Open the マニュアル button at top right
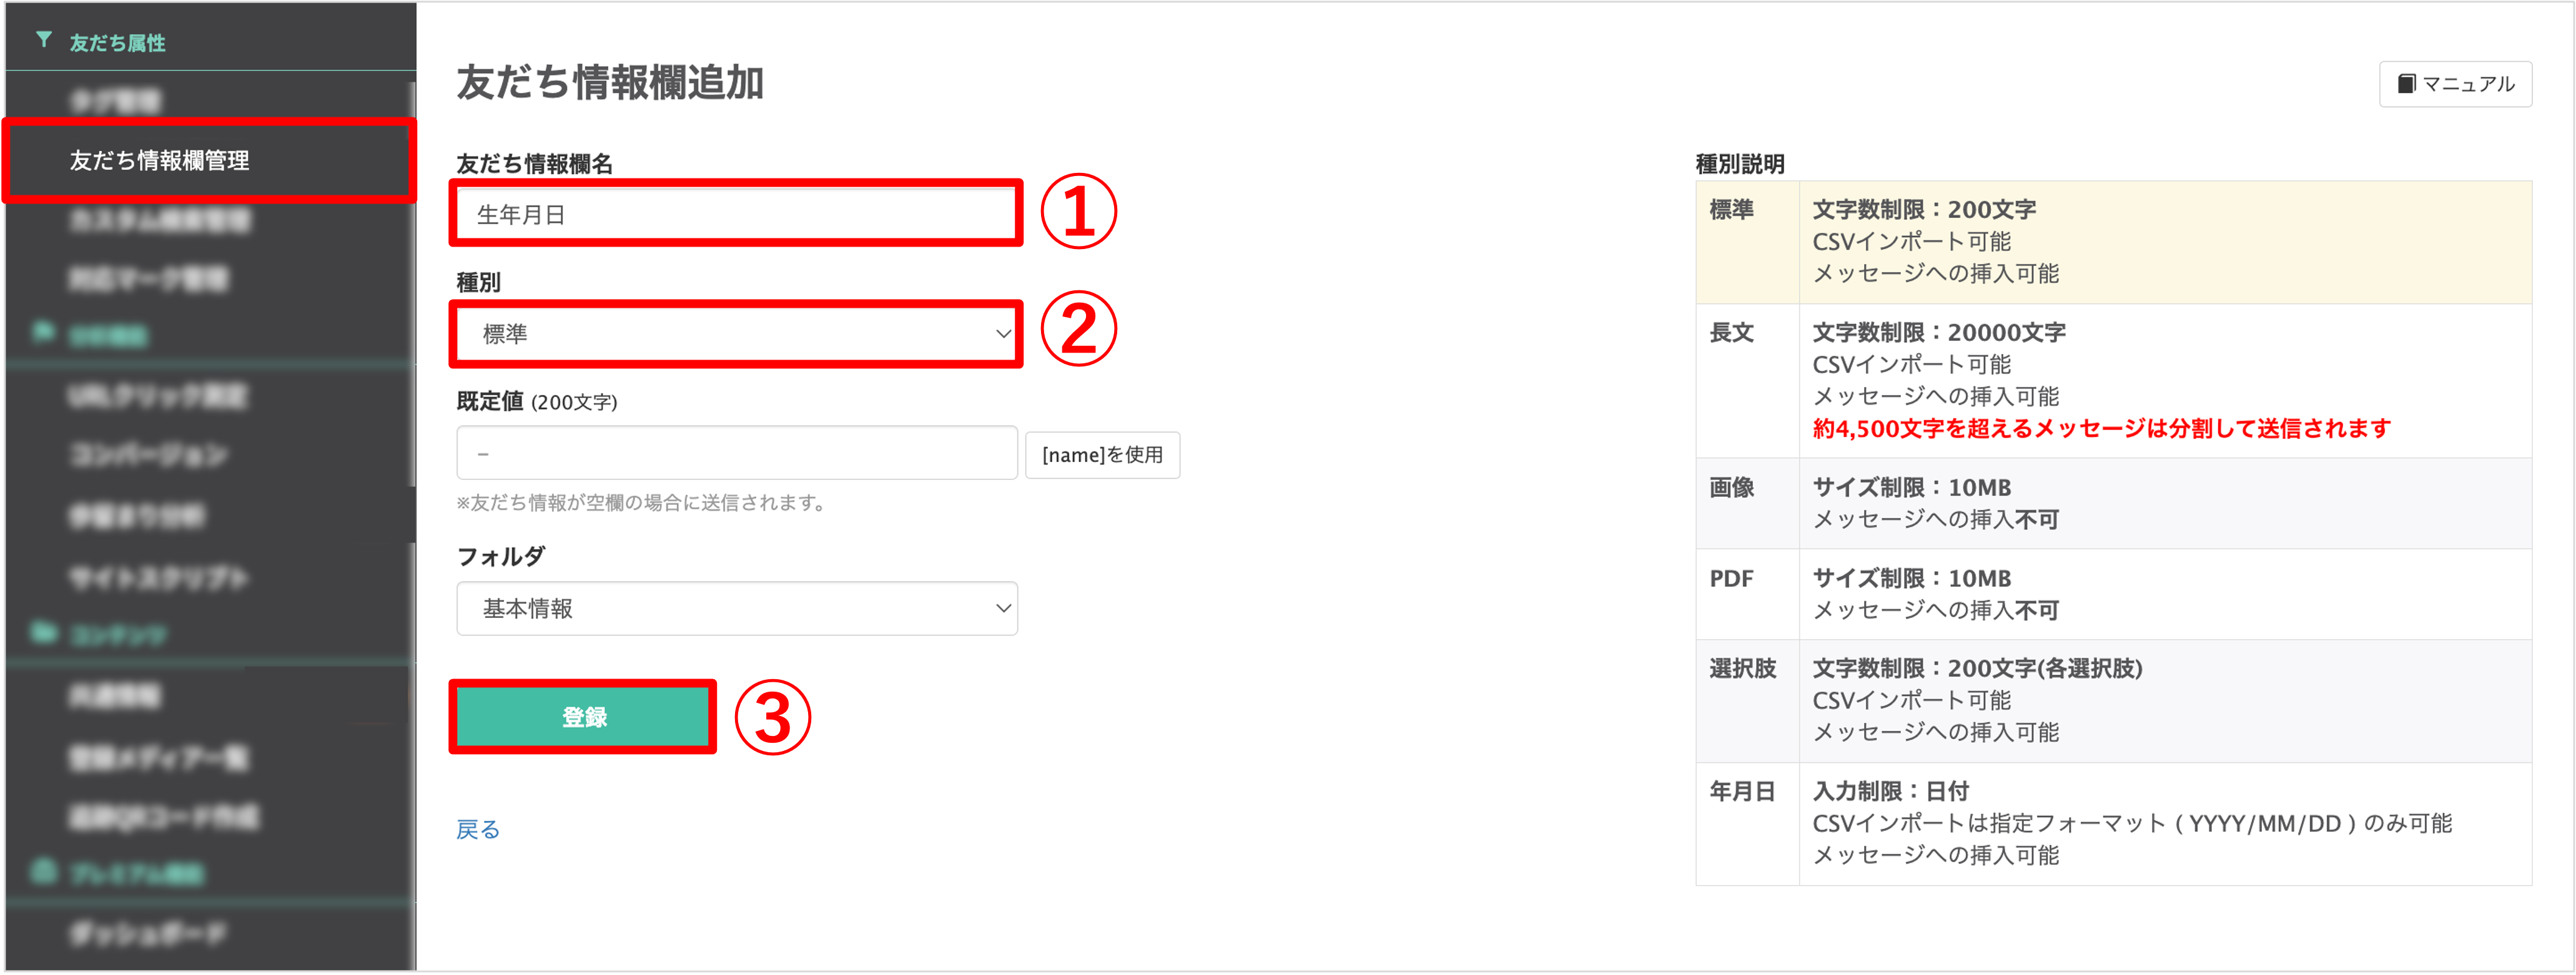 tap(2455, 84)
